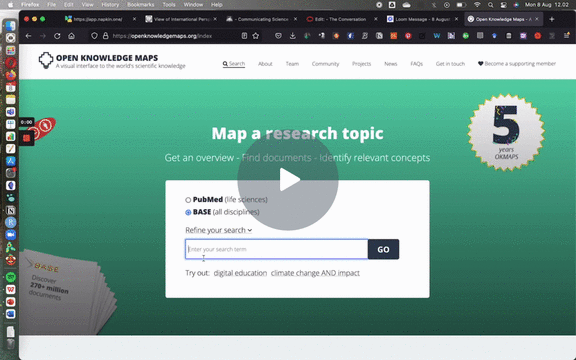Click the red Loom recording stop button
The width and height of the screenshot is (576, 360).
(26, 138)
